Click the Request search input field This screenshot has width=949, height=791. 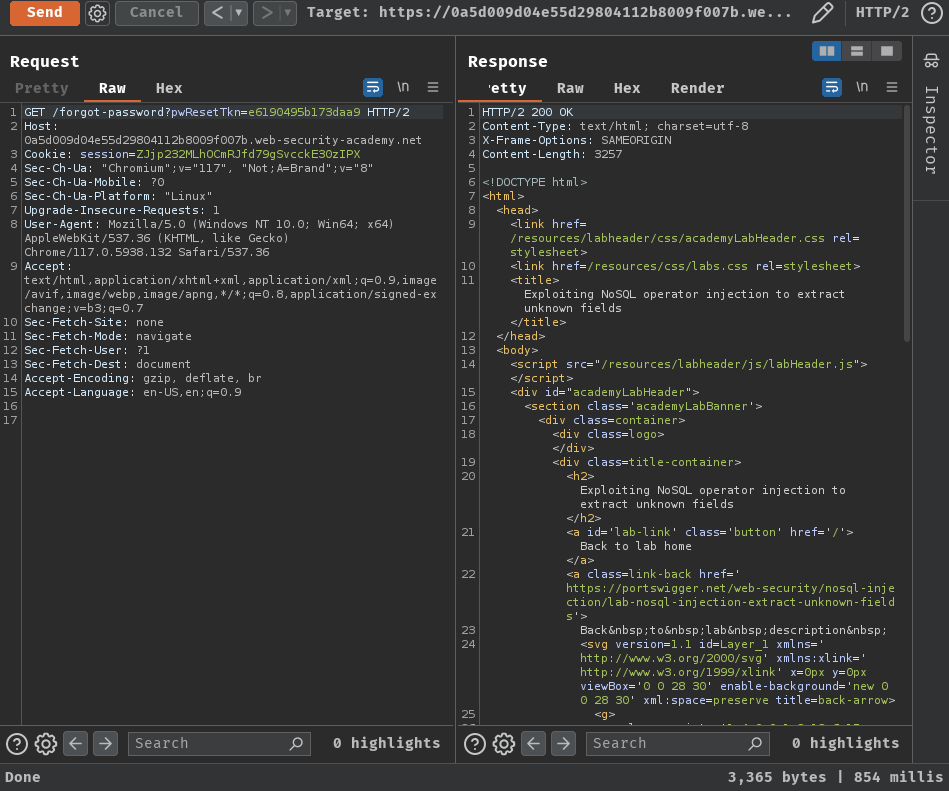pyautogui.click(x=219, y=744)
